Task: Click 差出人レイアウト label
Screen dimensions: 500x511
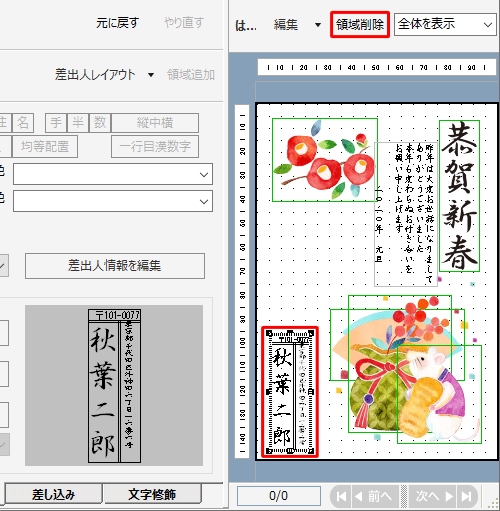Action: [95, 75]
